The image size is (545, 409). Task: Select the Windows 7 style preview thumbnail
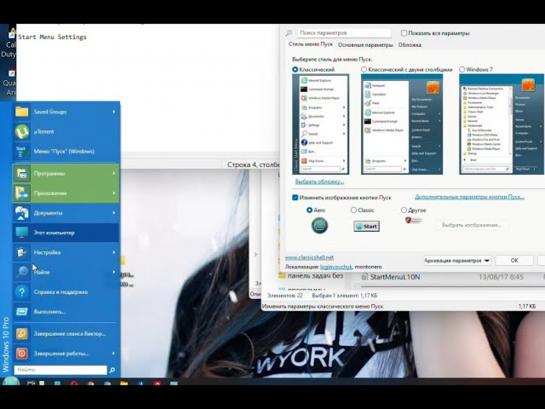coord(502,124)
